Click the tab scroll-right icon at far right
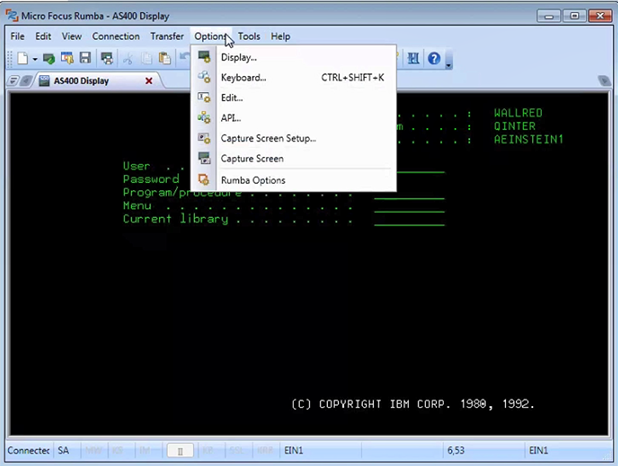The width and height of the screenshot is (618, 466). pos(604,80)
